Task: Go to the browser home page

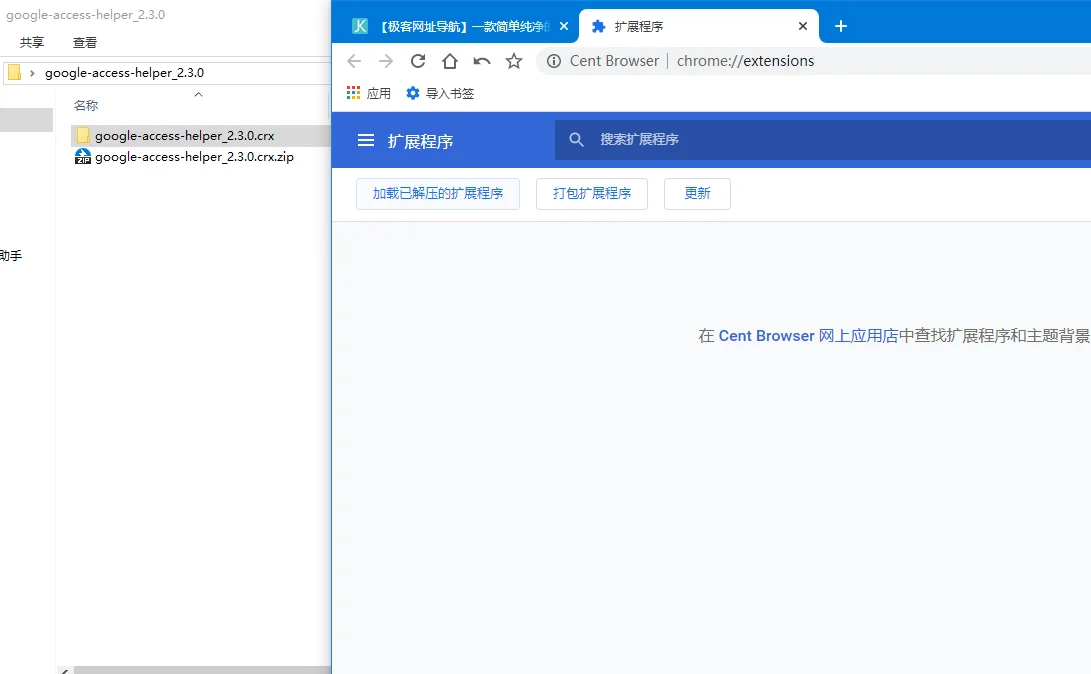Action: (x=449, y=61)
